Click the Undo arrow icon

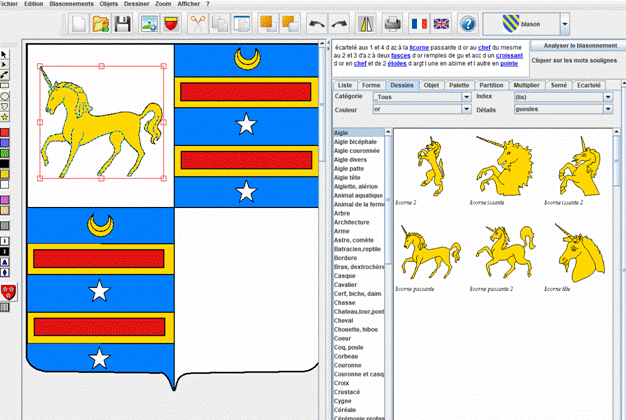(x=318, y=22)
